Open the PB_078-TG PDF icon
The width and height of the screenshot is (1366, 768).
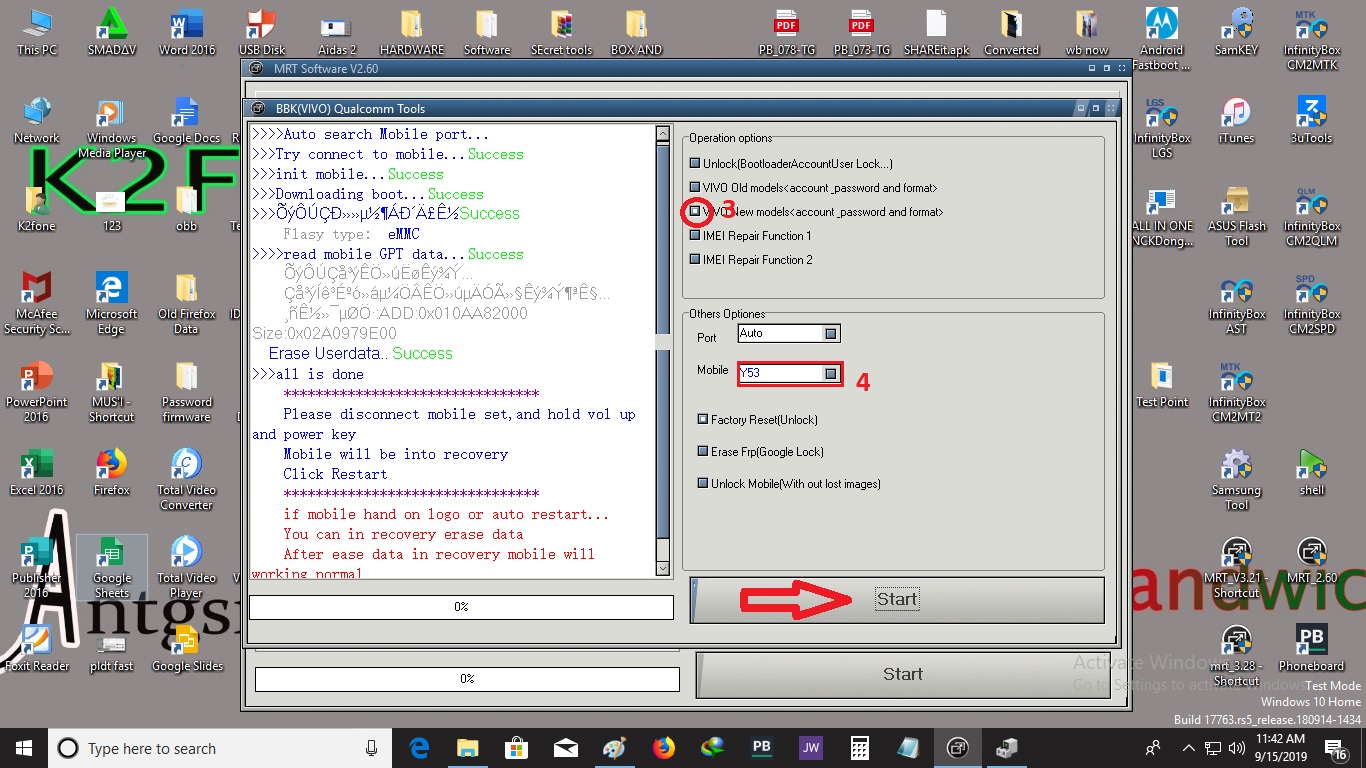click(x=786, y=31)
